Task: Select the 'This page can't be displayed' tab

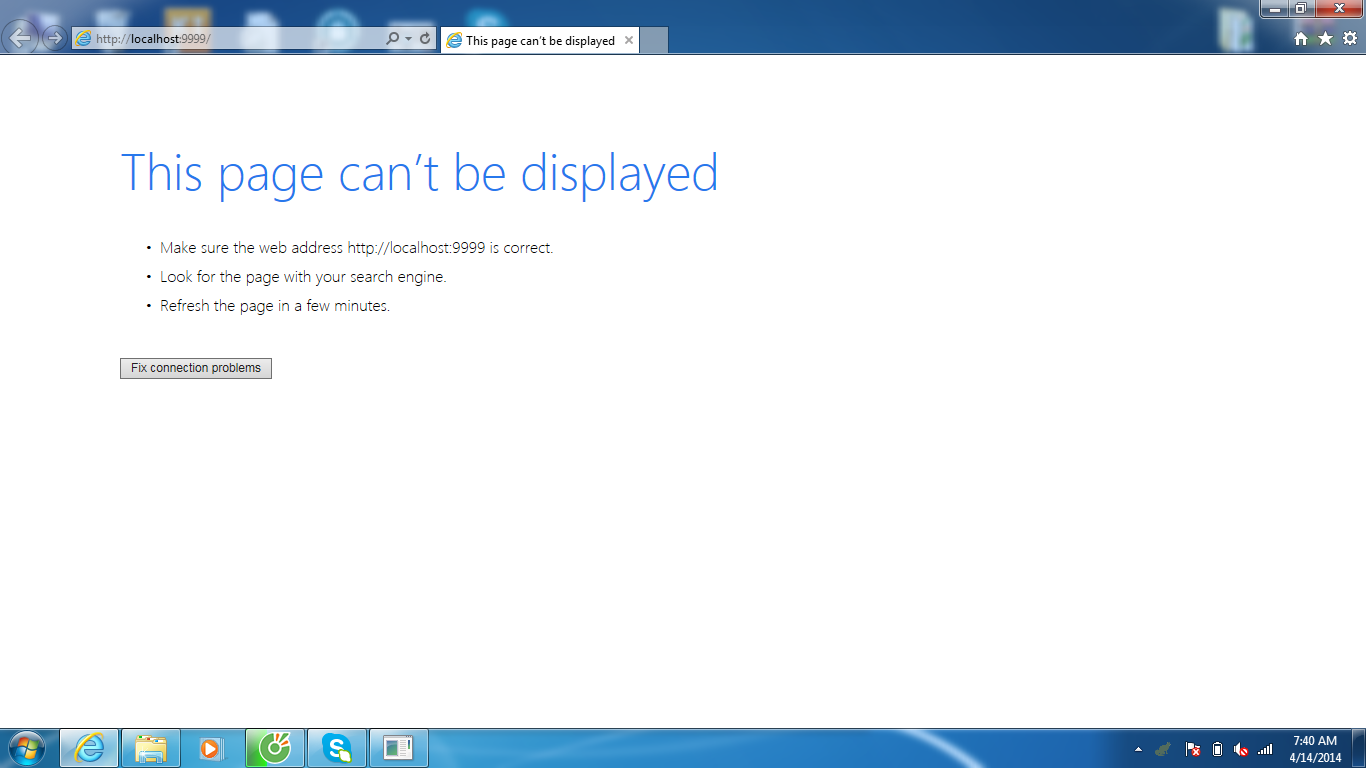Action: pyautogui.click(x=540, y=40)
